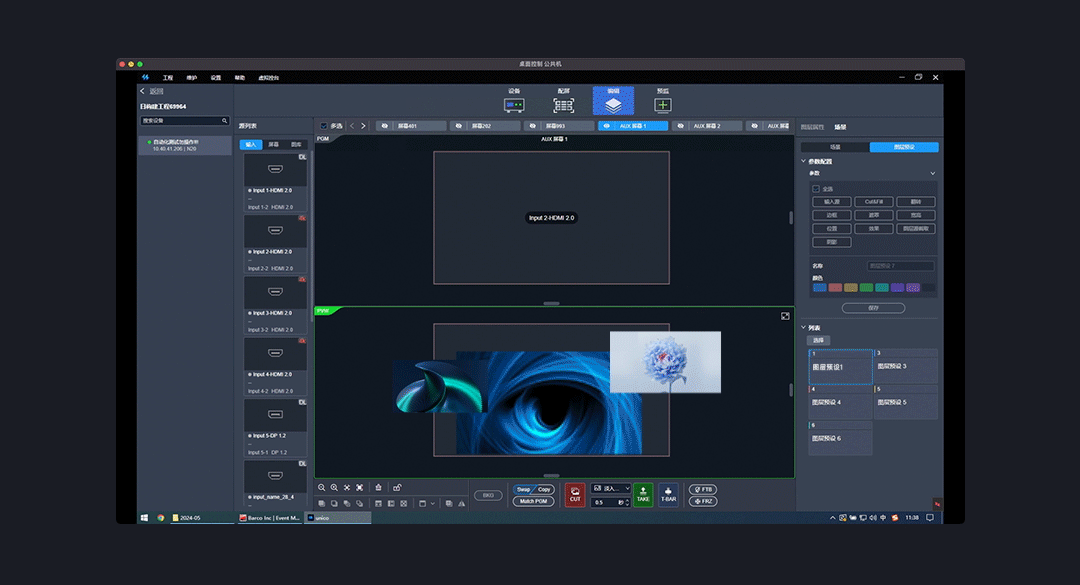
Task: Click the blue app logo in menu bar
Action: pos(145,77)
